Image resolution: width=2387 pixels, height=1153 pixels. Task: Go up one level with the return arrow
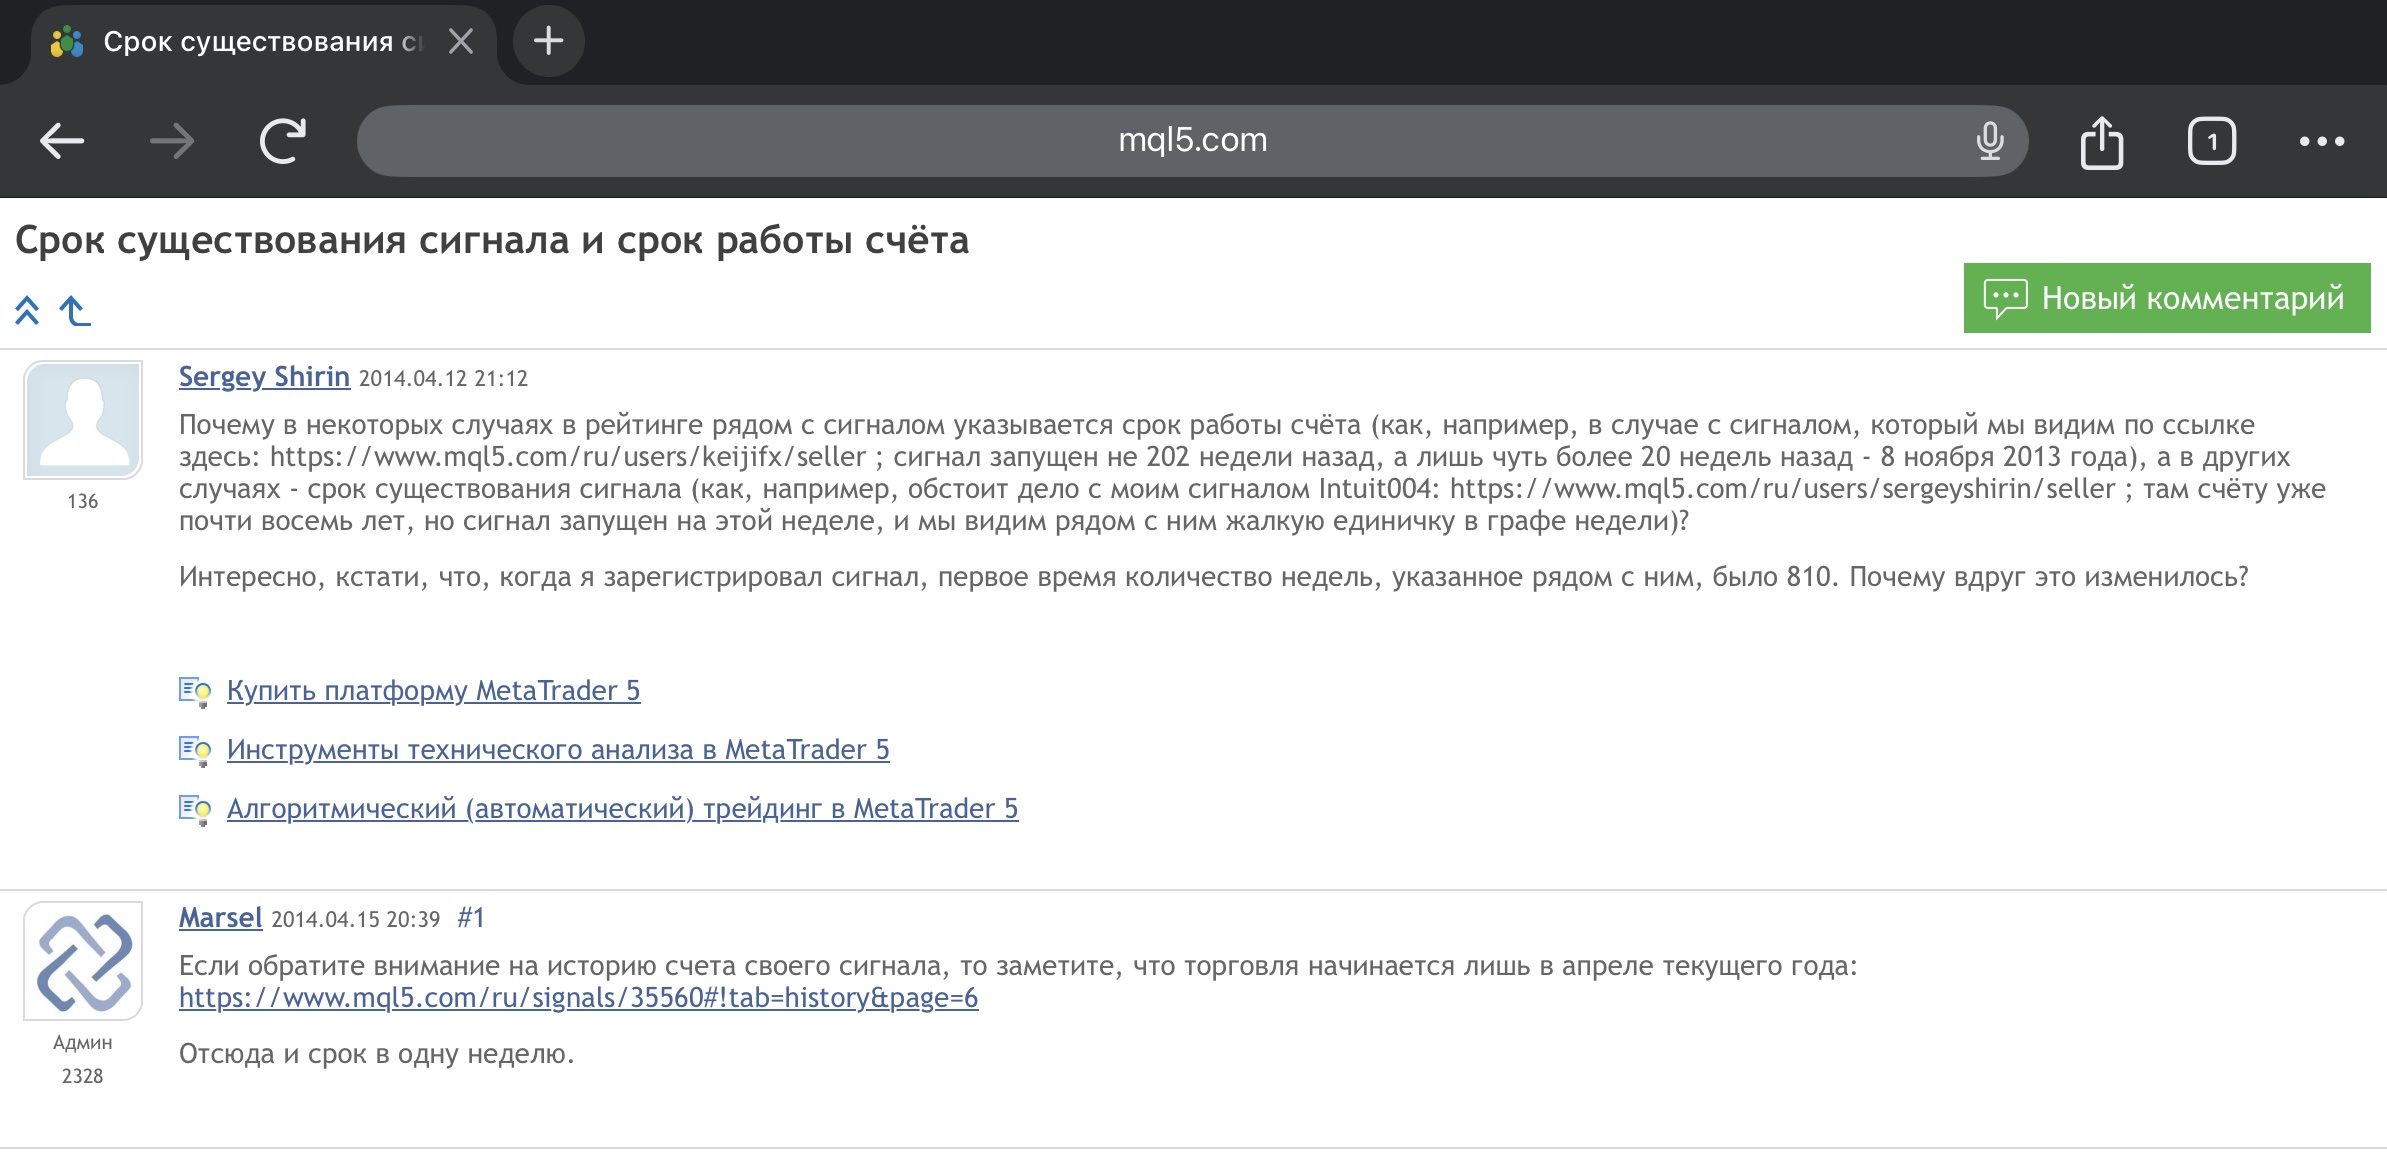(75, 311)
